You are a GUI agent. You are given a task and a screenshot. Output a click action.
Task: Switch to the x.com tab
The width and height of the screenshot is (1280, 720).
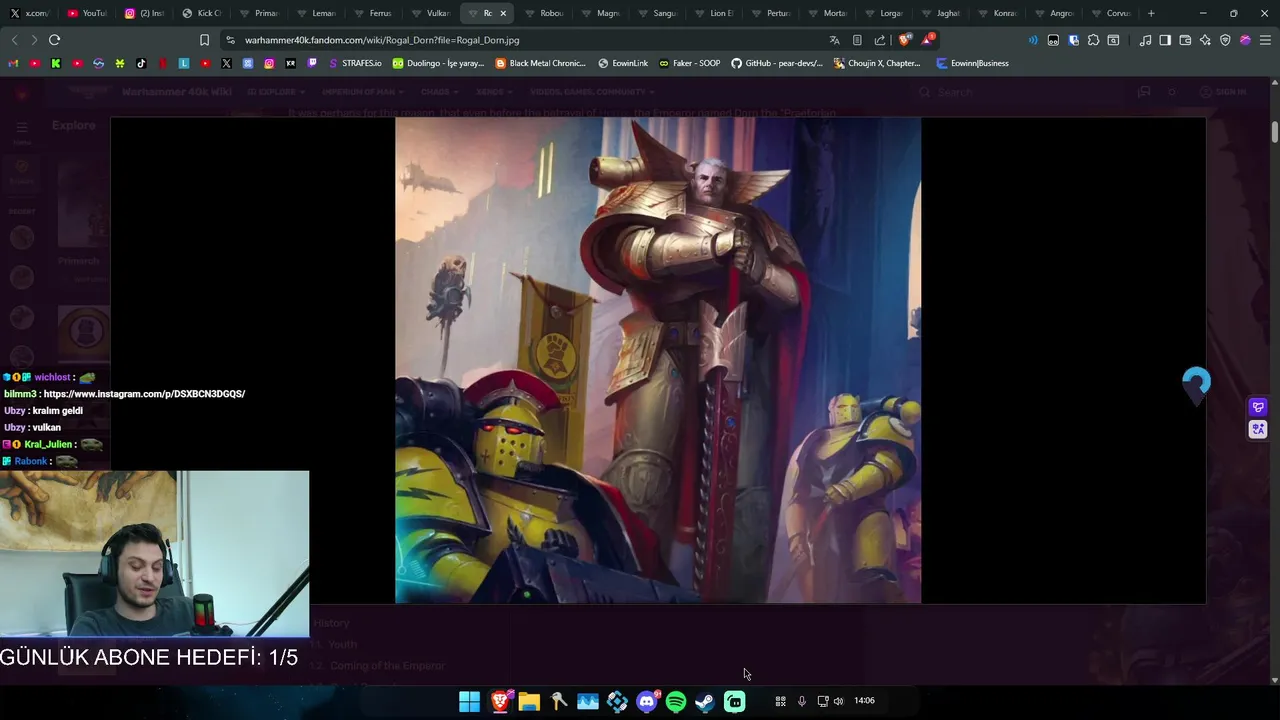click(29, 13)
